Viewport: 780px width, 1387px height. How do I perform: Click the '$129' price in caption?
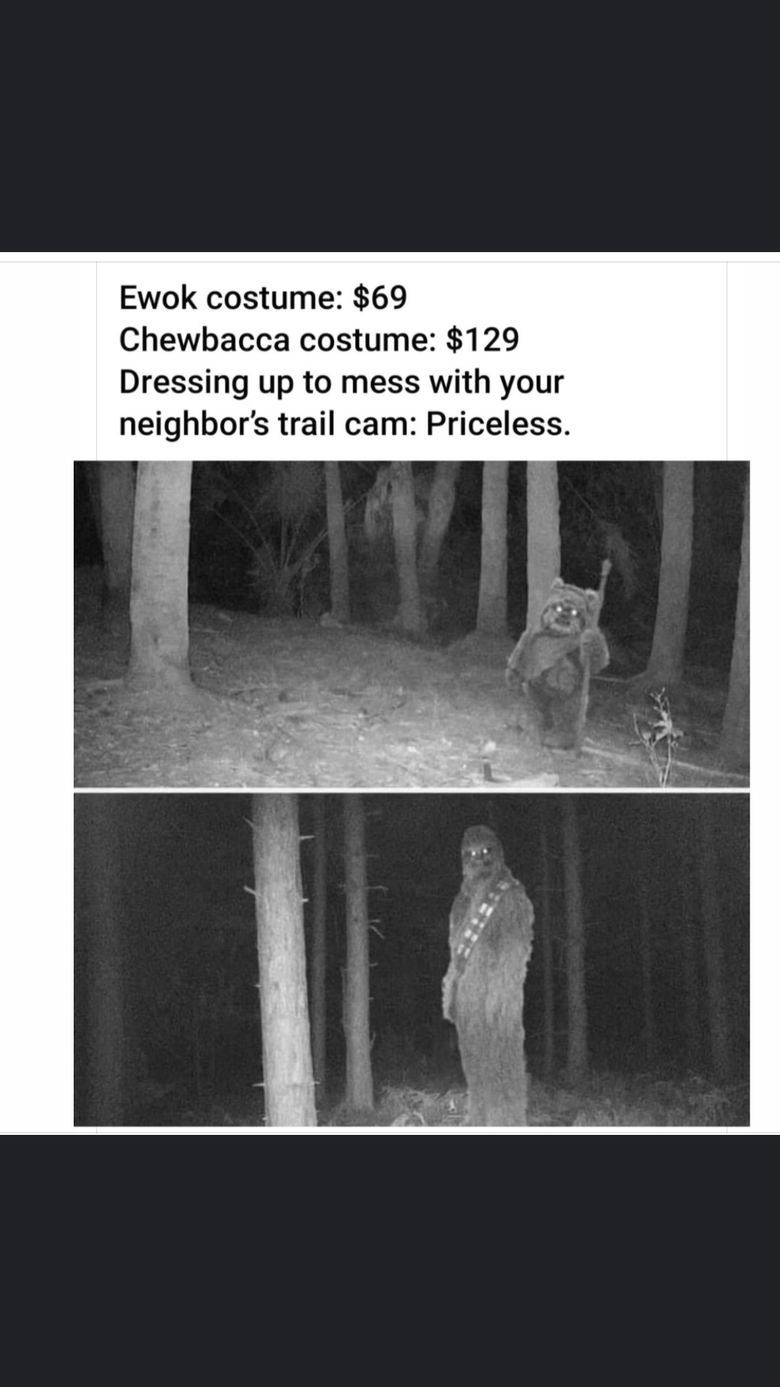pyautogui.click(x=482, y=340)
